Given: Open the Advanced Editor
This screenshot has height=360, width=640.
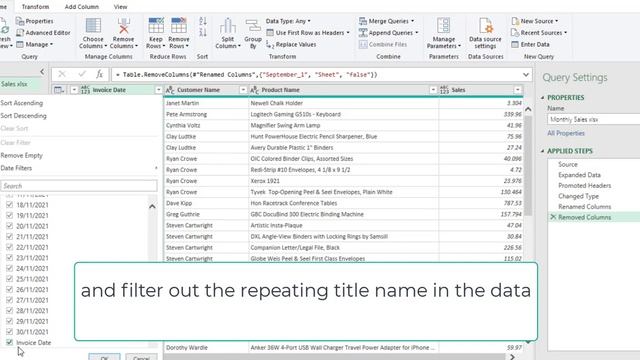Looking at the screenshot, I should [x=43, y=33].
